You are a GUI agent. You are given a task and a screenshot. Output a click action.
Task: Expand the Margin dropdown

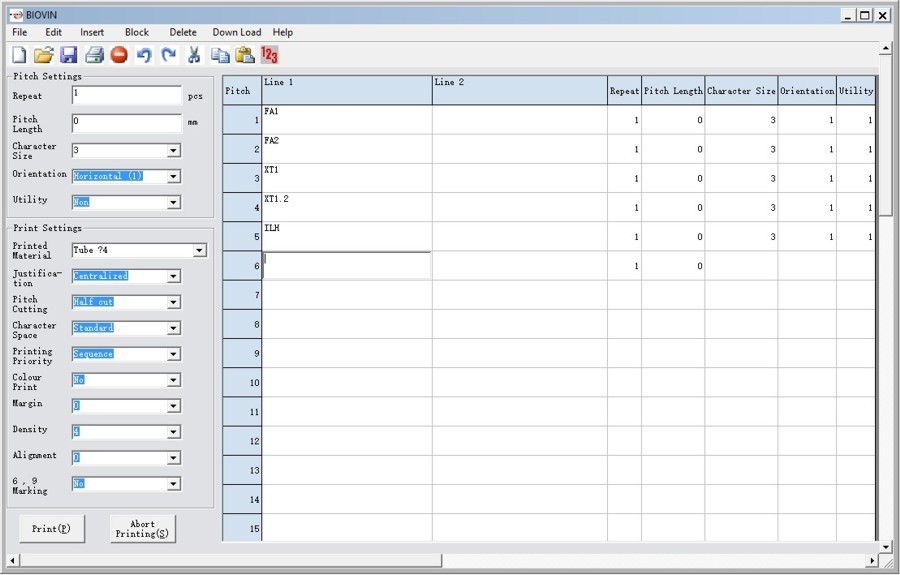tap(173, 406)
